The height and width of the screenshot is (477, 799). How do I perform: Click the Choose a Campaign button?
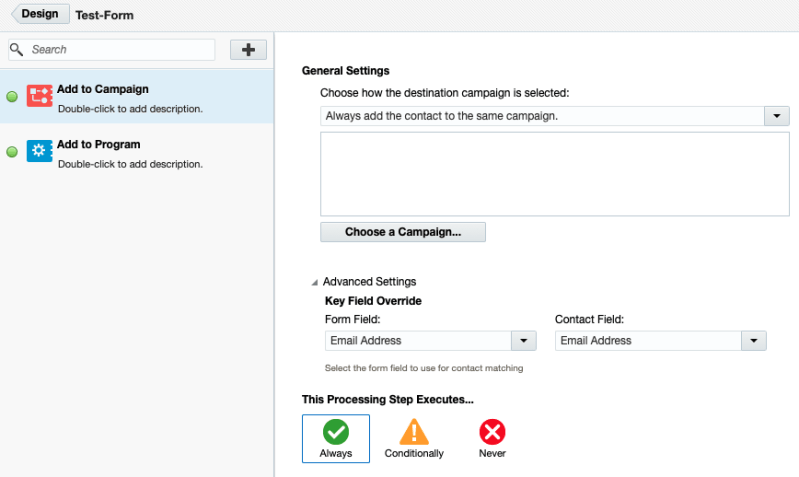tap(403, 232)
